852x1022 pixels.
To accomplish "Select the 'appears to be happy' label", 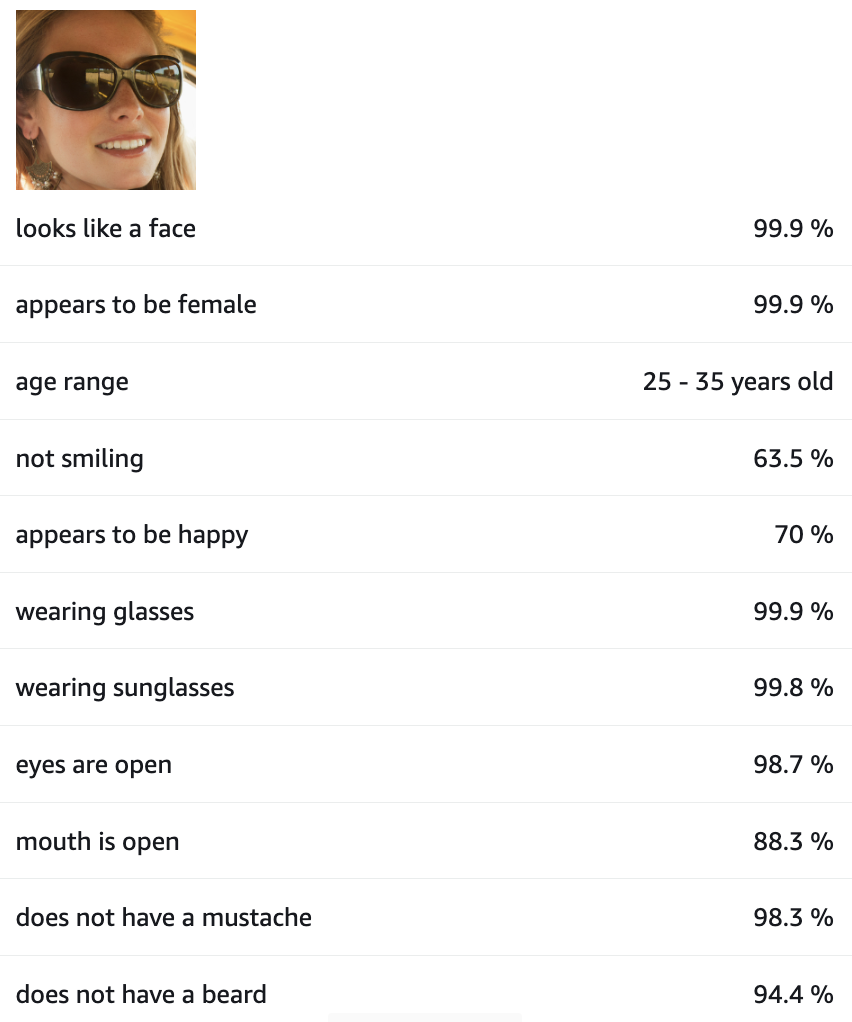I will coord(132,535).
